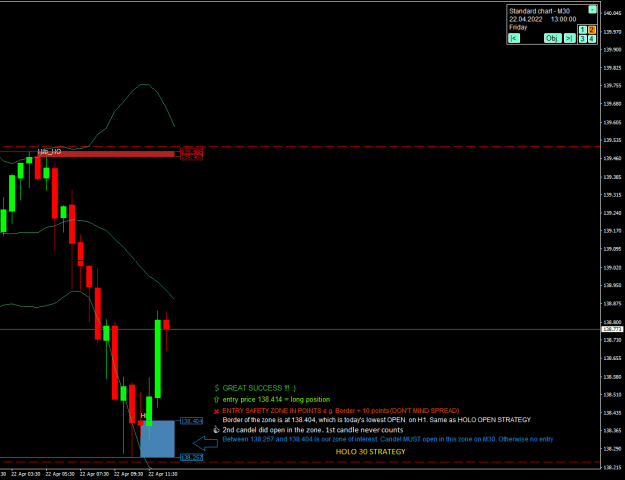
Task: Switch to chart layout 4
Action: coord(592,39)
